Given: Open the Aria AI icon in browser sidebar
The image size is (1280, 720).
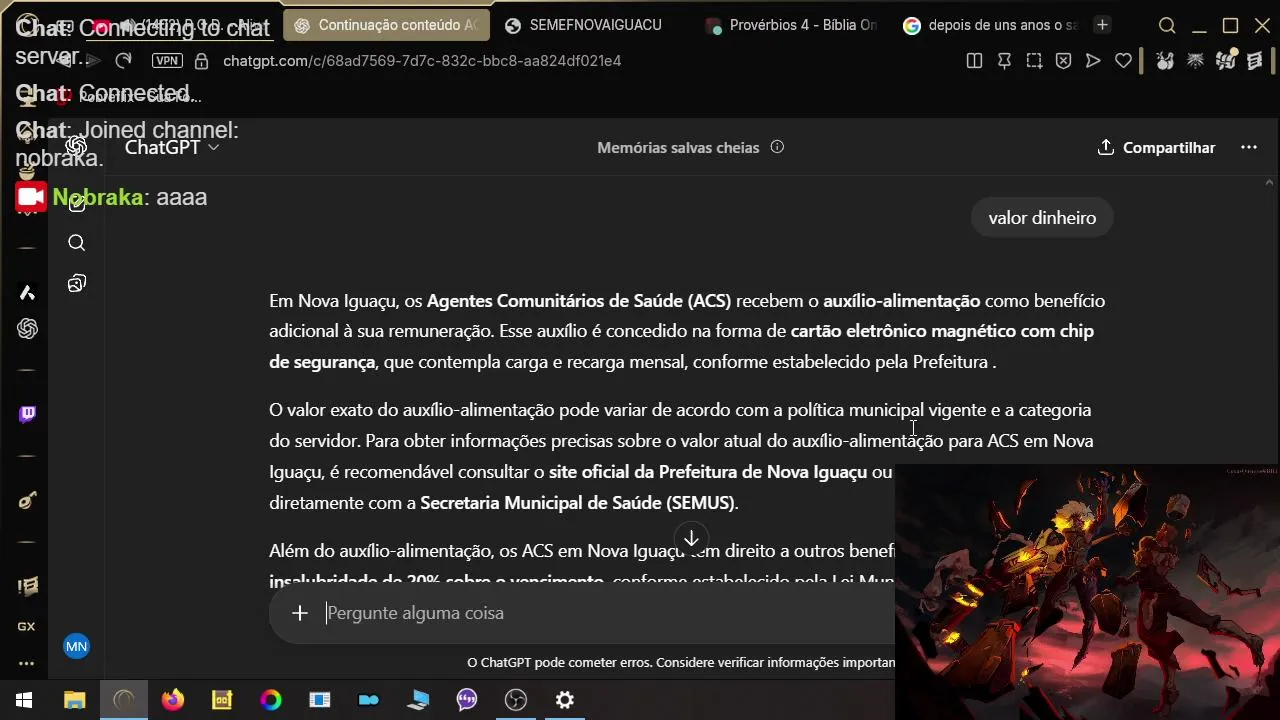Looking at the screenshot, I should (x=27, y=292).
